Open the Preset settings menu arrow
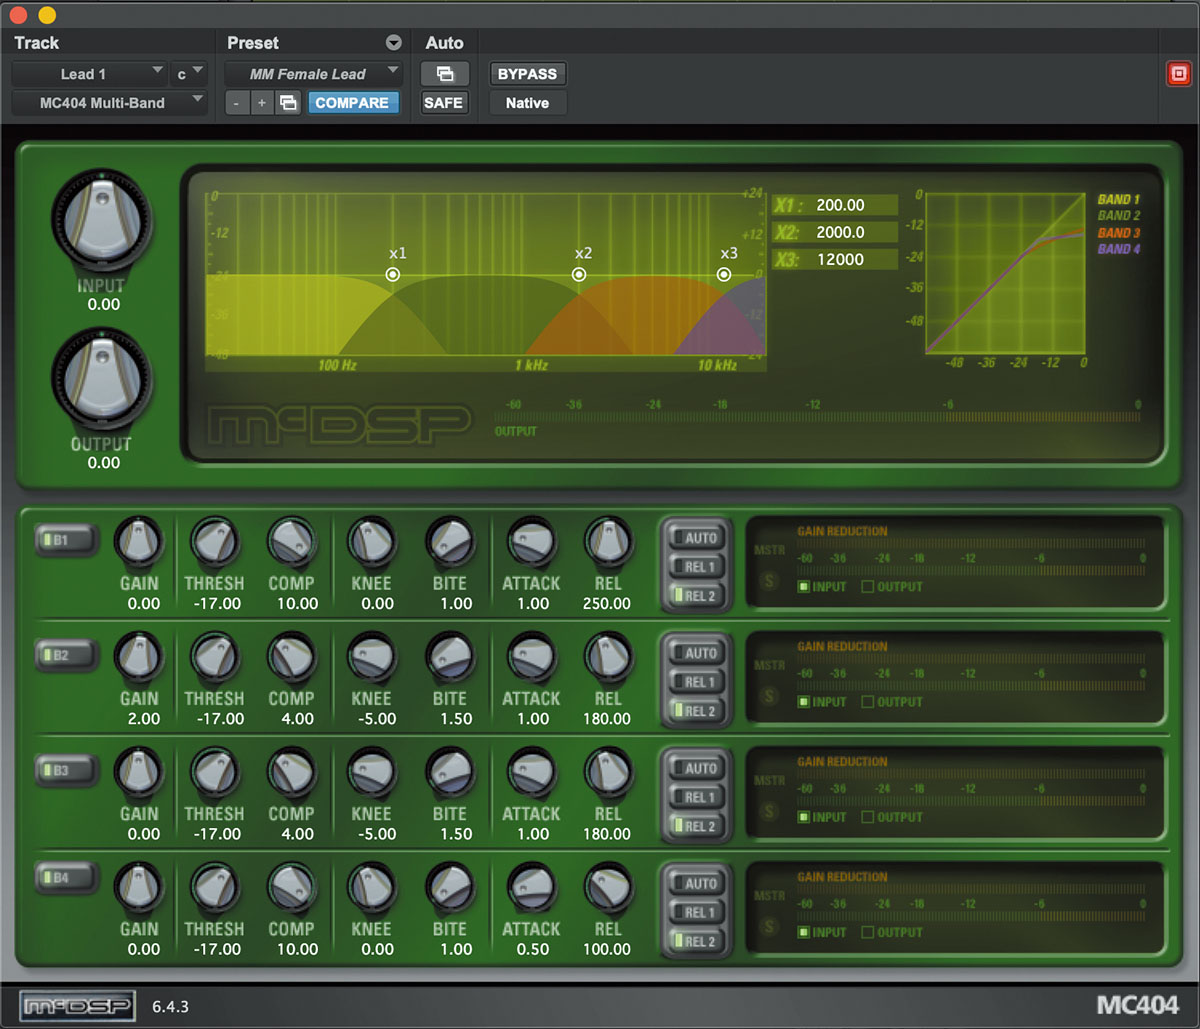The image size is (1200, 1029). (x=393, y=43)
